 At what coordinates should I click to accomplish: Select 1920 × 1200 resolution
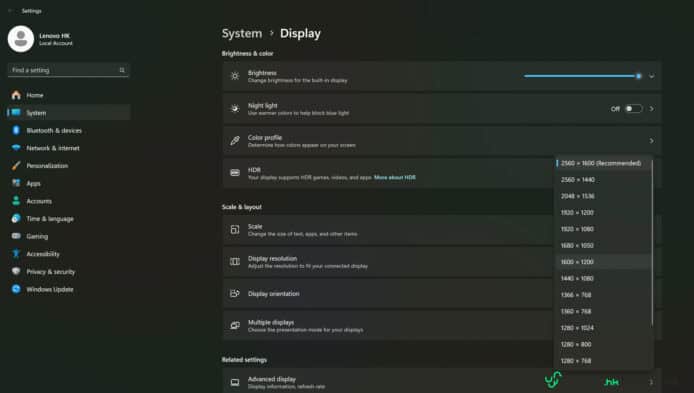coord(602,212)
